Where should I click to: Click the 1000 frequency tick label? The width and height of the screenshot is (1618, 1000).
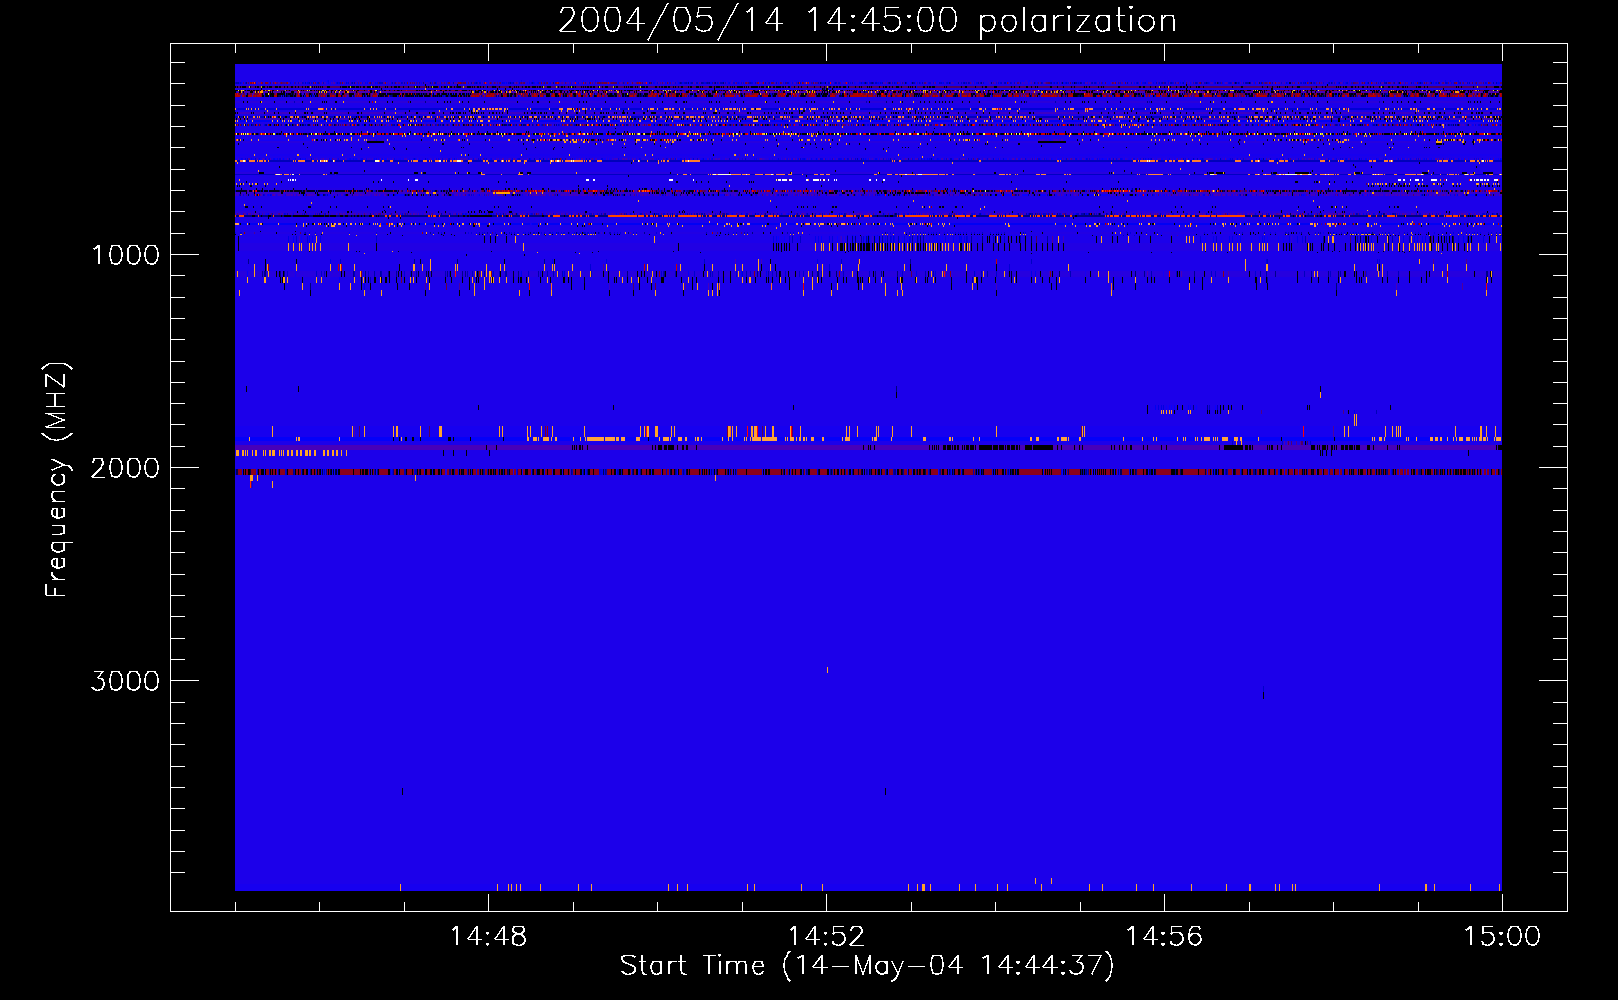(x=125, y=255)
